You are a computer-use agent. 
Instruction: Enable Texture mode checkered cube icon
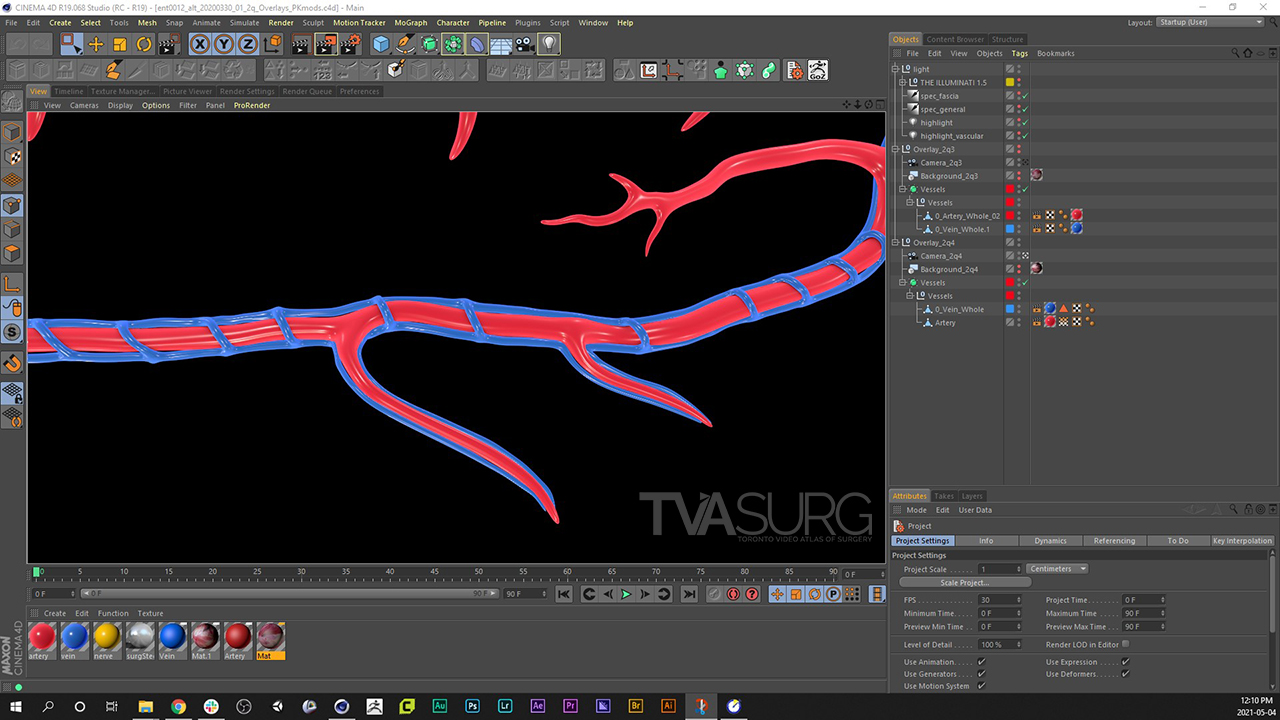[12, 156]
